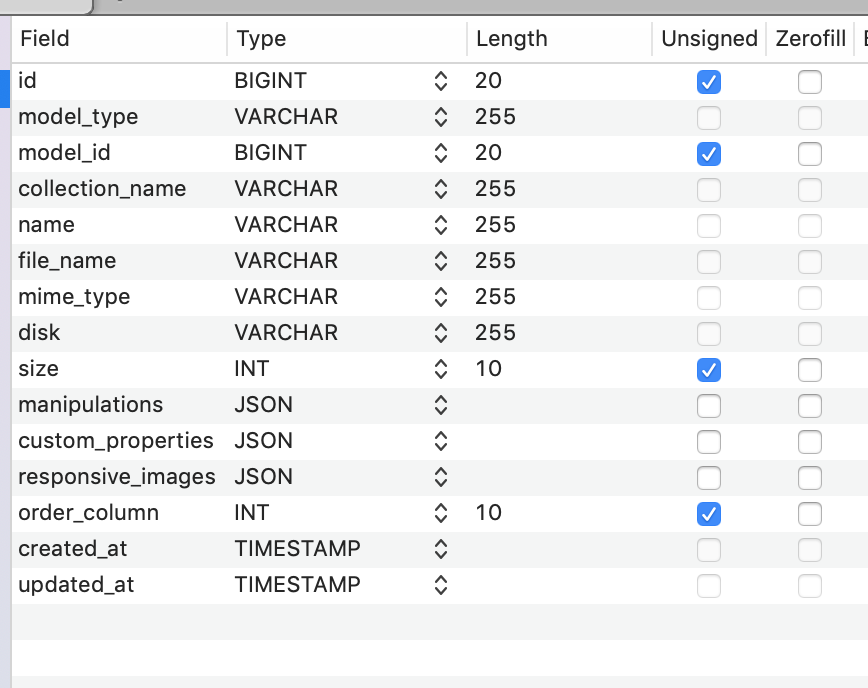This screenshot has height=688, width=868.
Task: Select the collection_name field name cell
Action: pos(102,189)
